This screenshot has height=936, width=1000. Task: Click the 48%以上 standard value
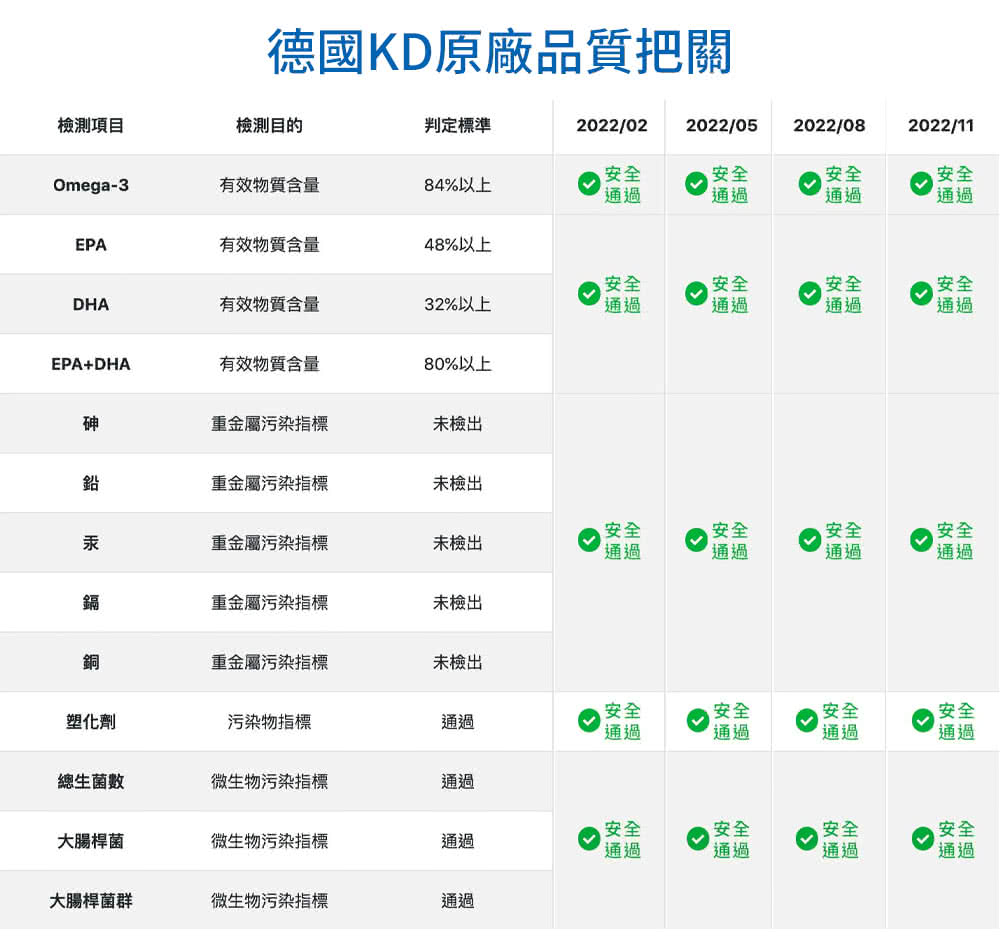pos(458,245)
